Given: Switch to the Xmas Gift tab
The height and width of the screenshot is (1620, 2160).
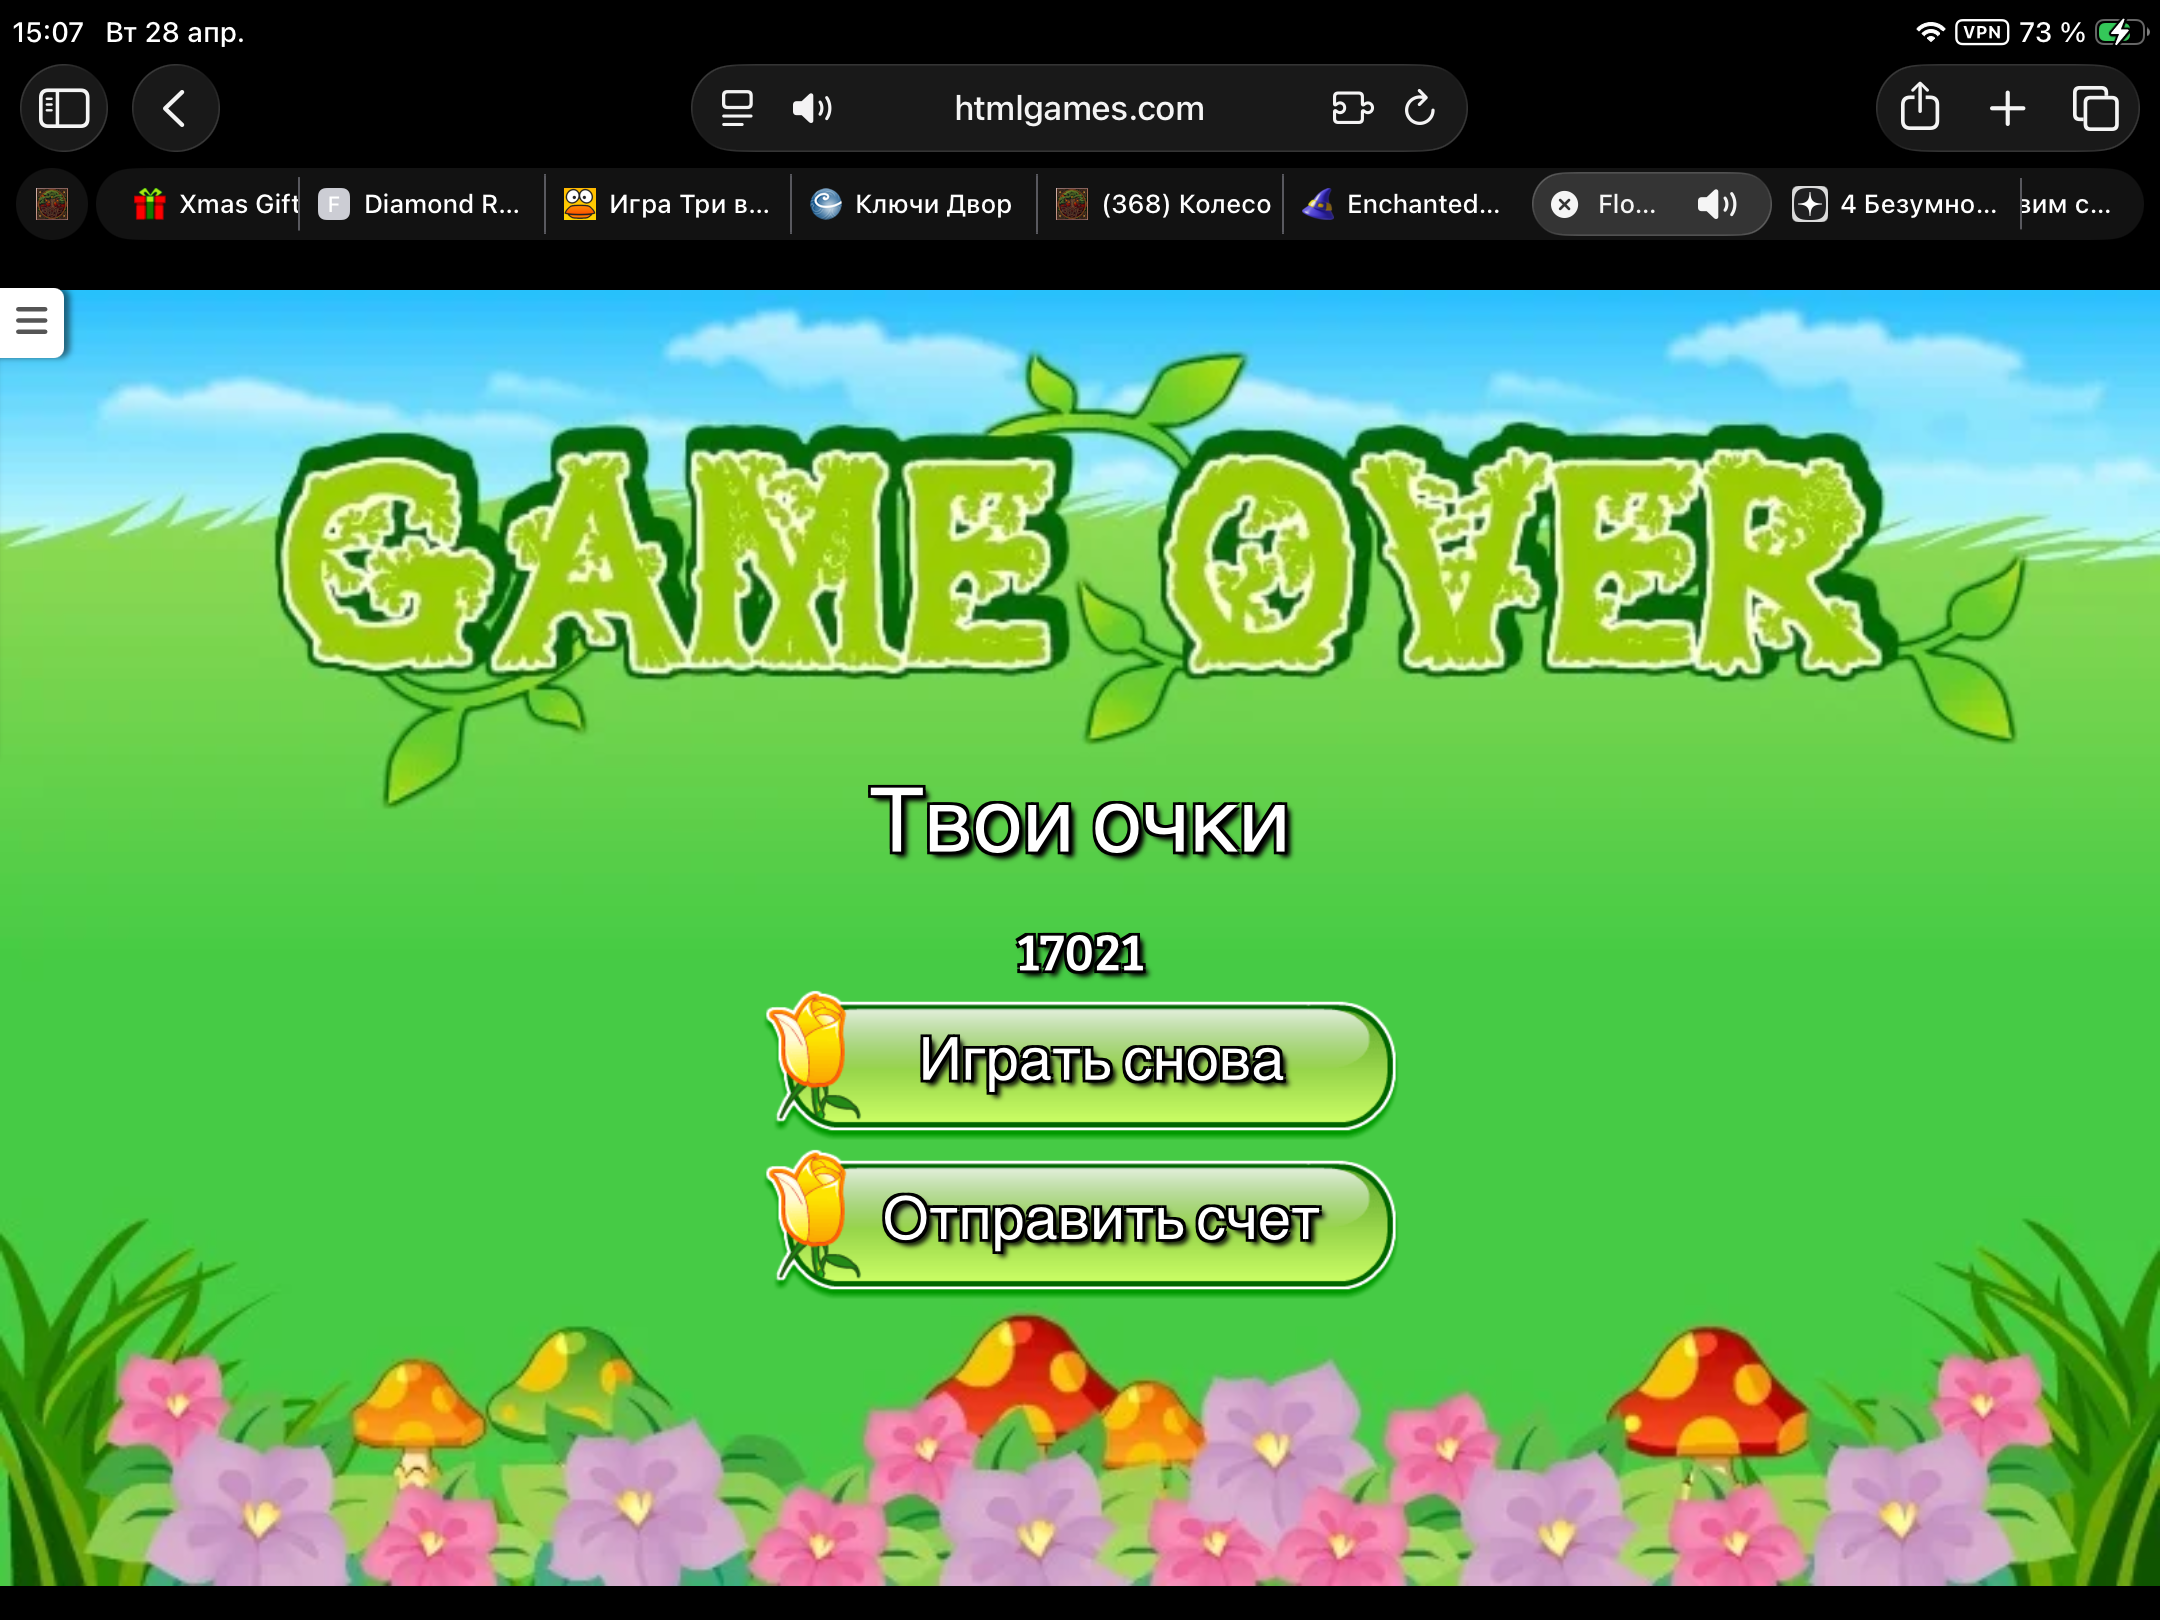Looking at the screenshot, I should [215, 204].
